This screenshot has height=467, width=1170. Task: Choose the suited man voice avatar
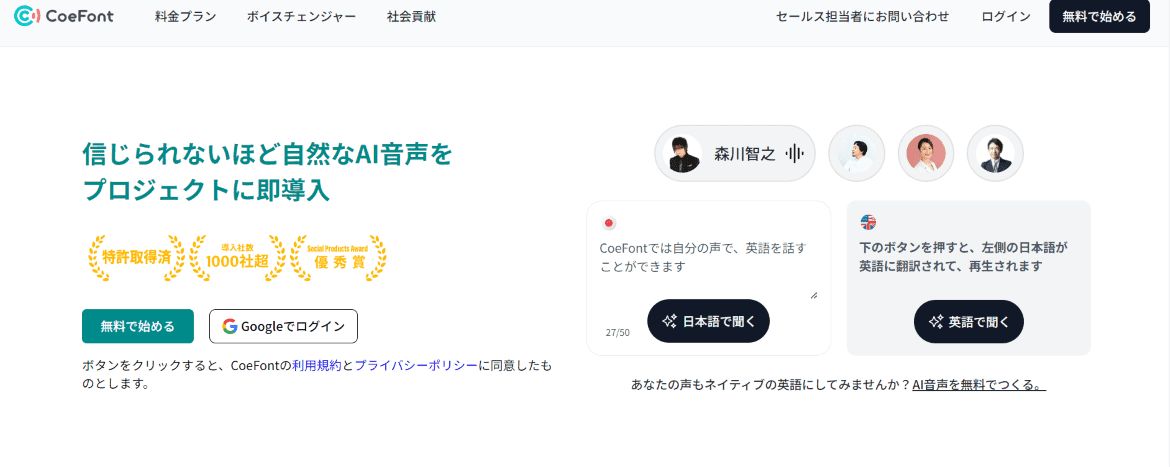click(996, 154)
